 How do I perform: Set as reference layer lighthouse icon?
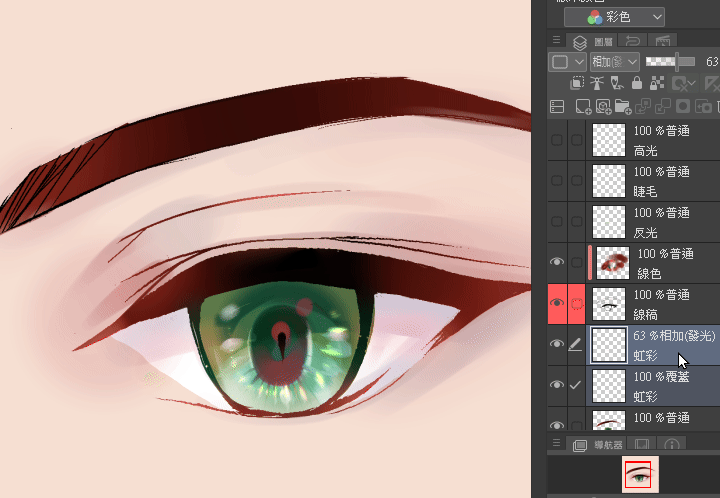tap(596, 83)
